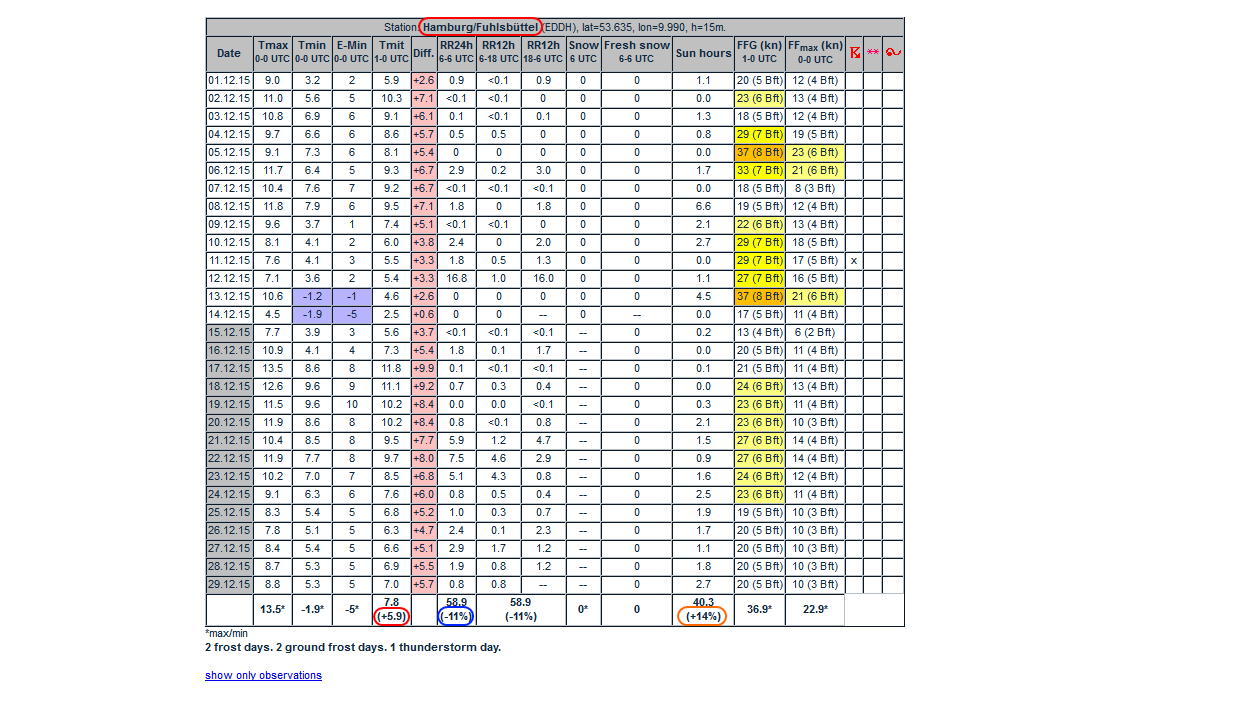Click the RR12h 18-6 UTC column header
This screenshot has height=702, width=1248.
point(543,54)
